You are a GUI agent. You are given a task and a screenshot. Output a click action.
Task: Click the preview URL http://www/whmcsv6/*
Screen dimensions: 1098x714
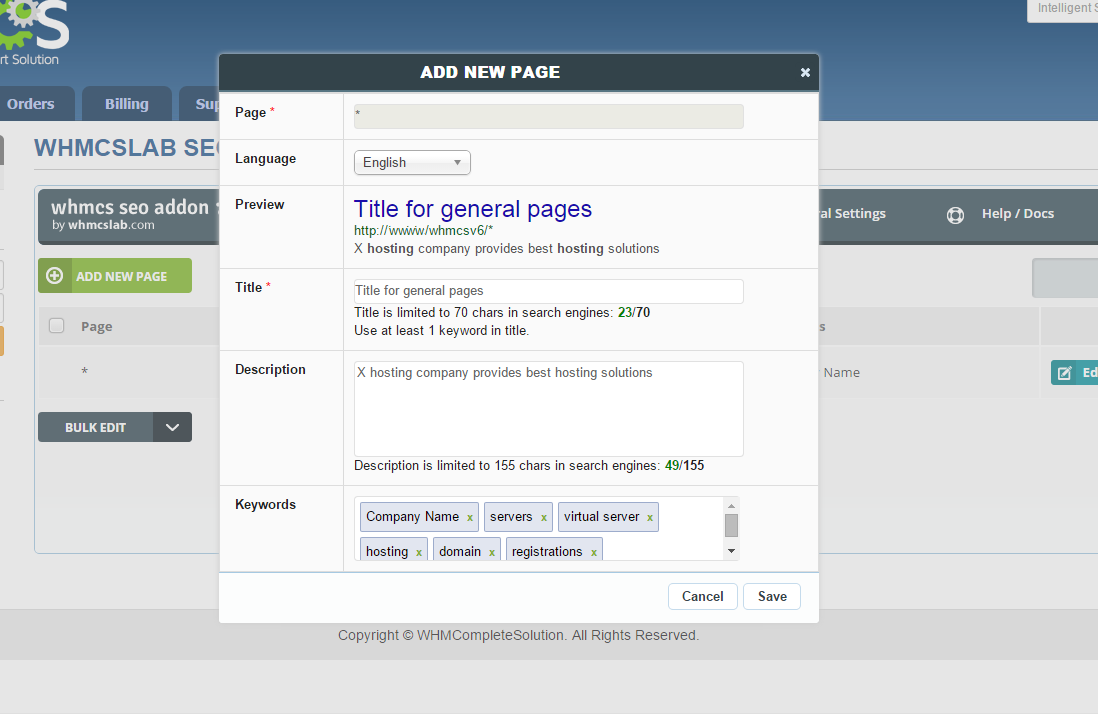[x=424, y=230]
